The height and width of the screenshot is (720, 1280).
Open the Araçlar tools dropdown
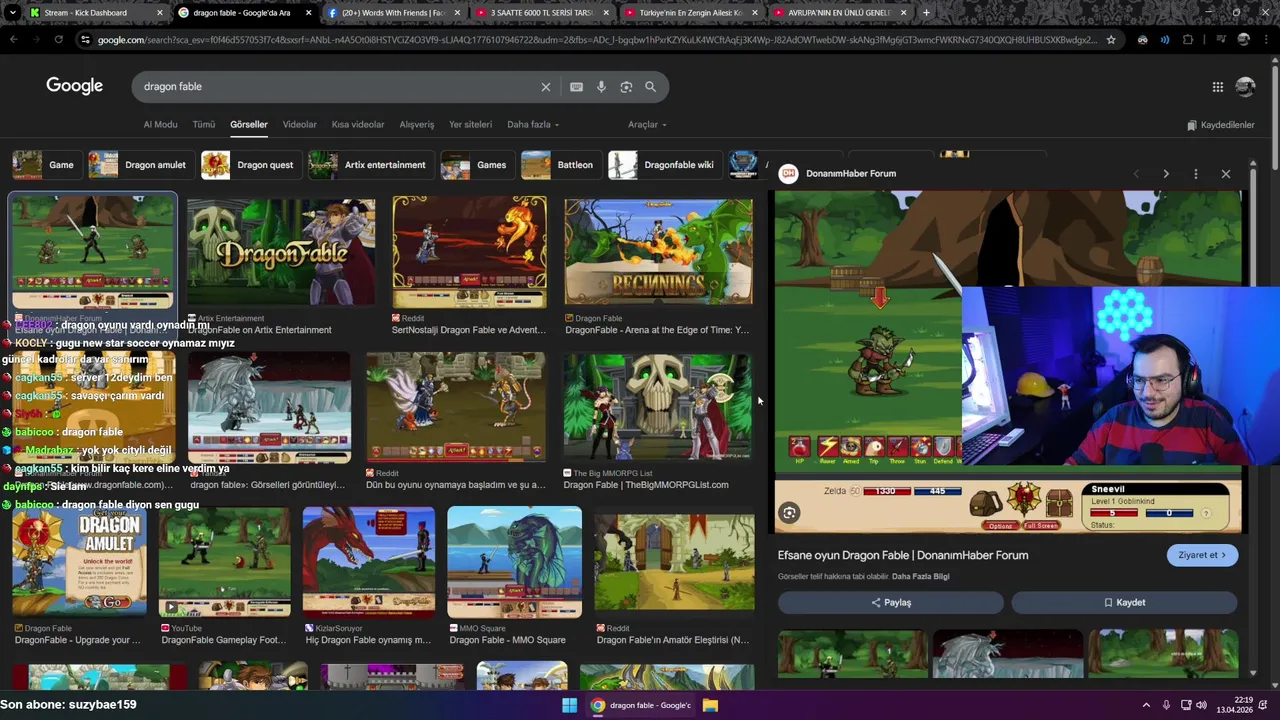click(647, 125)
